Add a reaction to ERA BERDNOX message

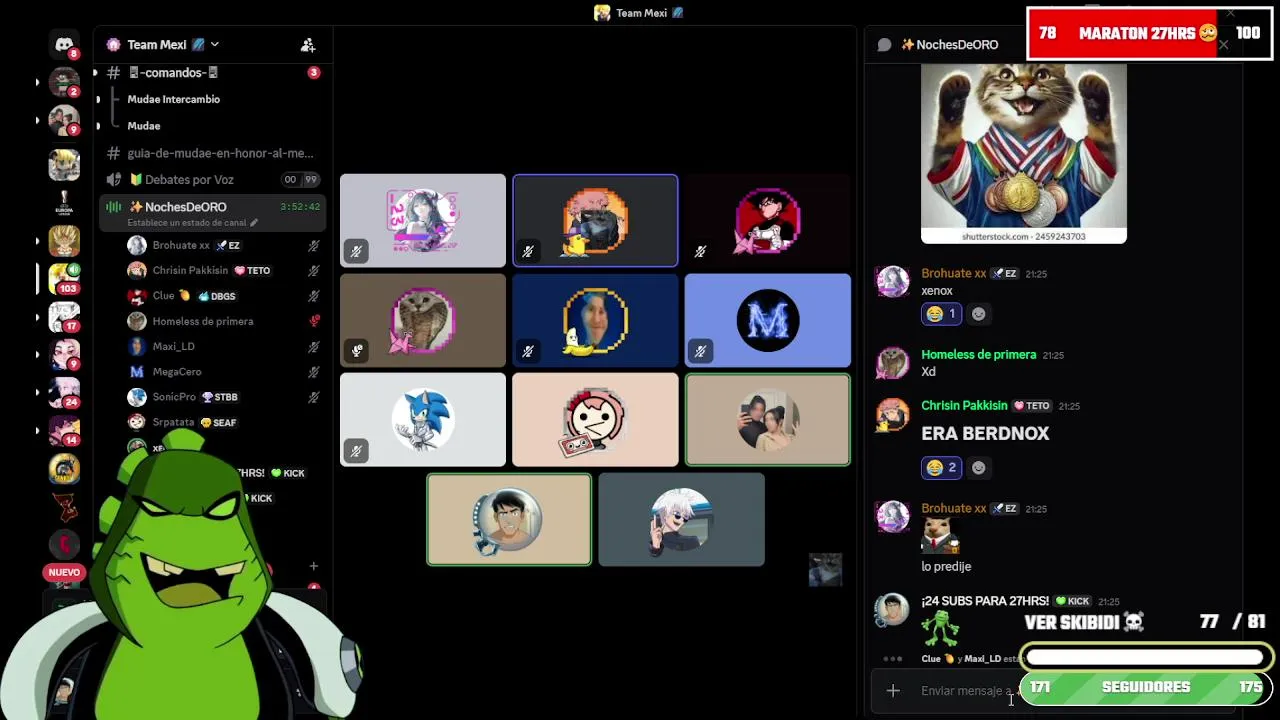(x=979, y=467)
